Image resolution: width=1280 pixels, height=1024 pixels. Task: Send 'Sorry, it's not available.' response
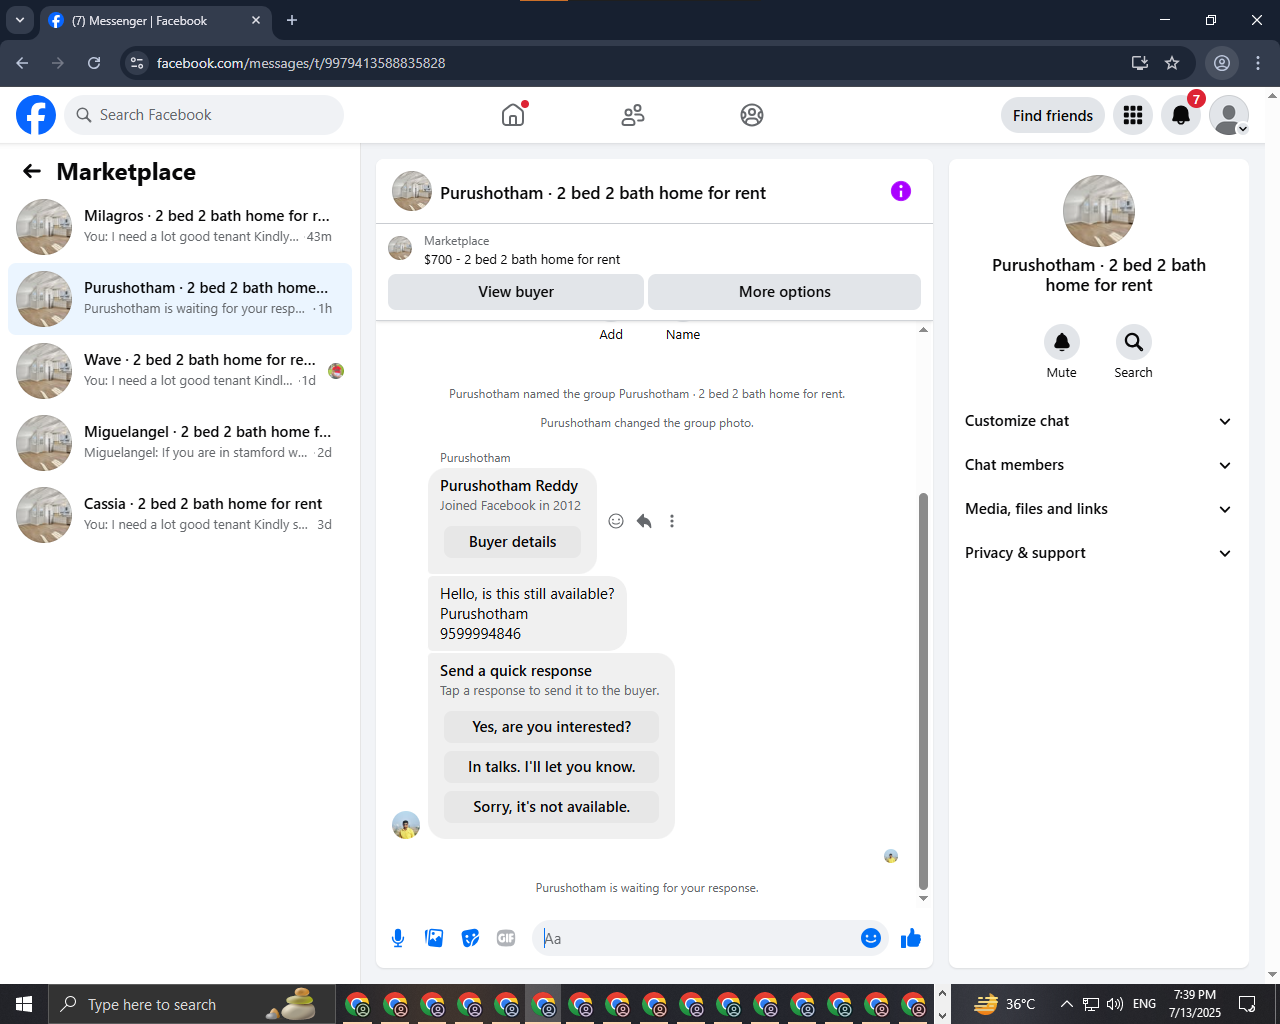pyautogui.click(x=552, y=807)
